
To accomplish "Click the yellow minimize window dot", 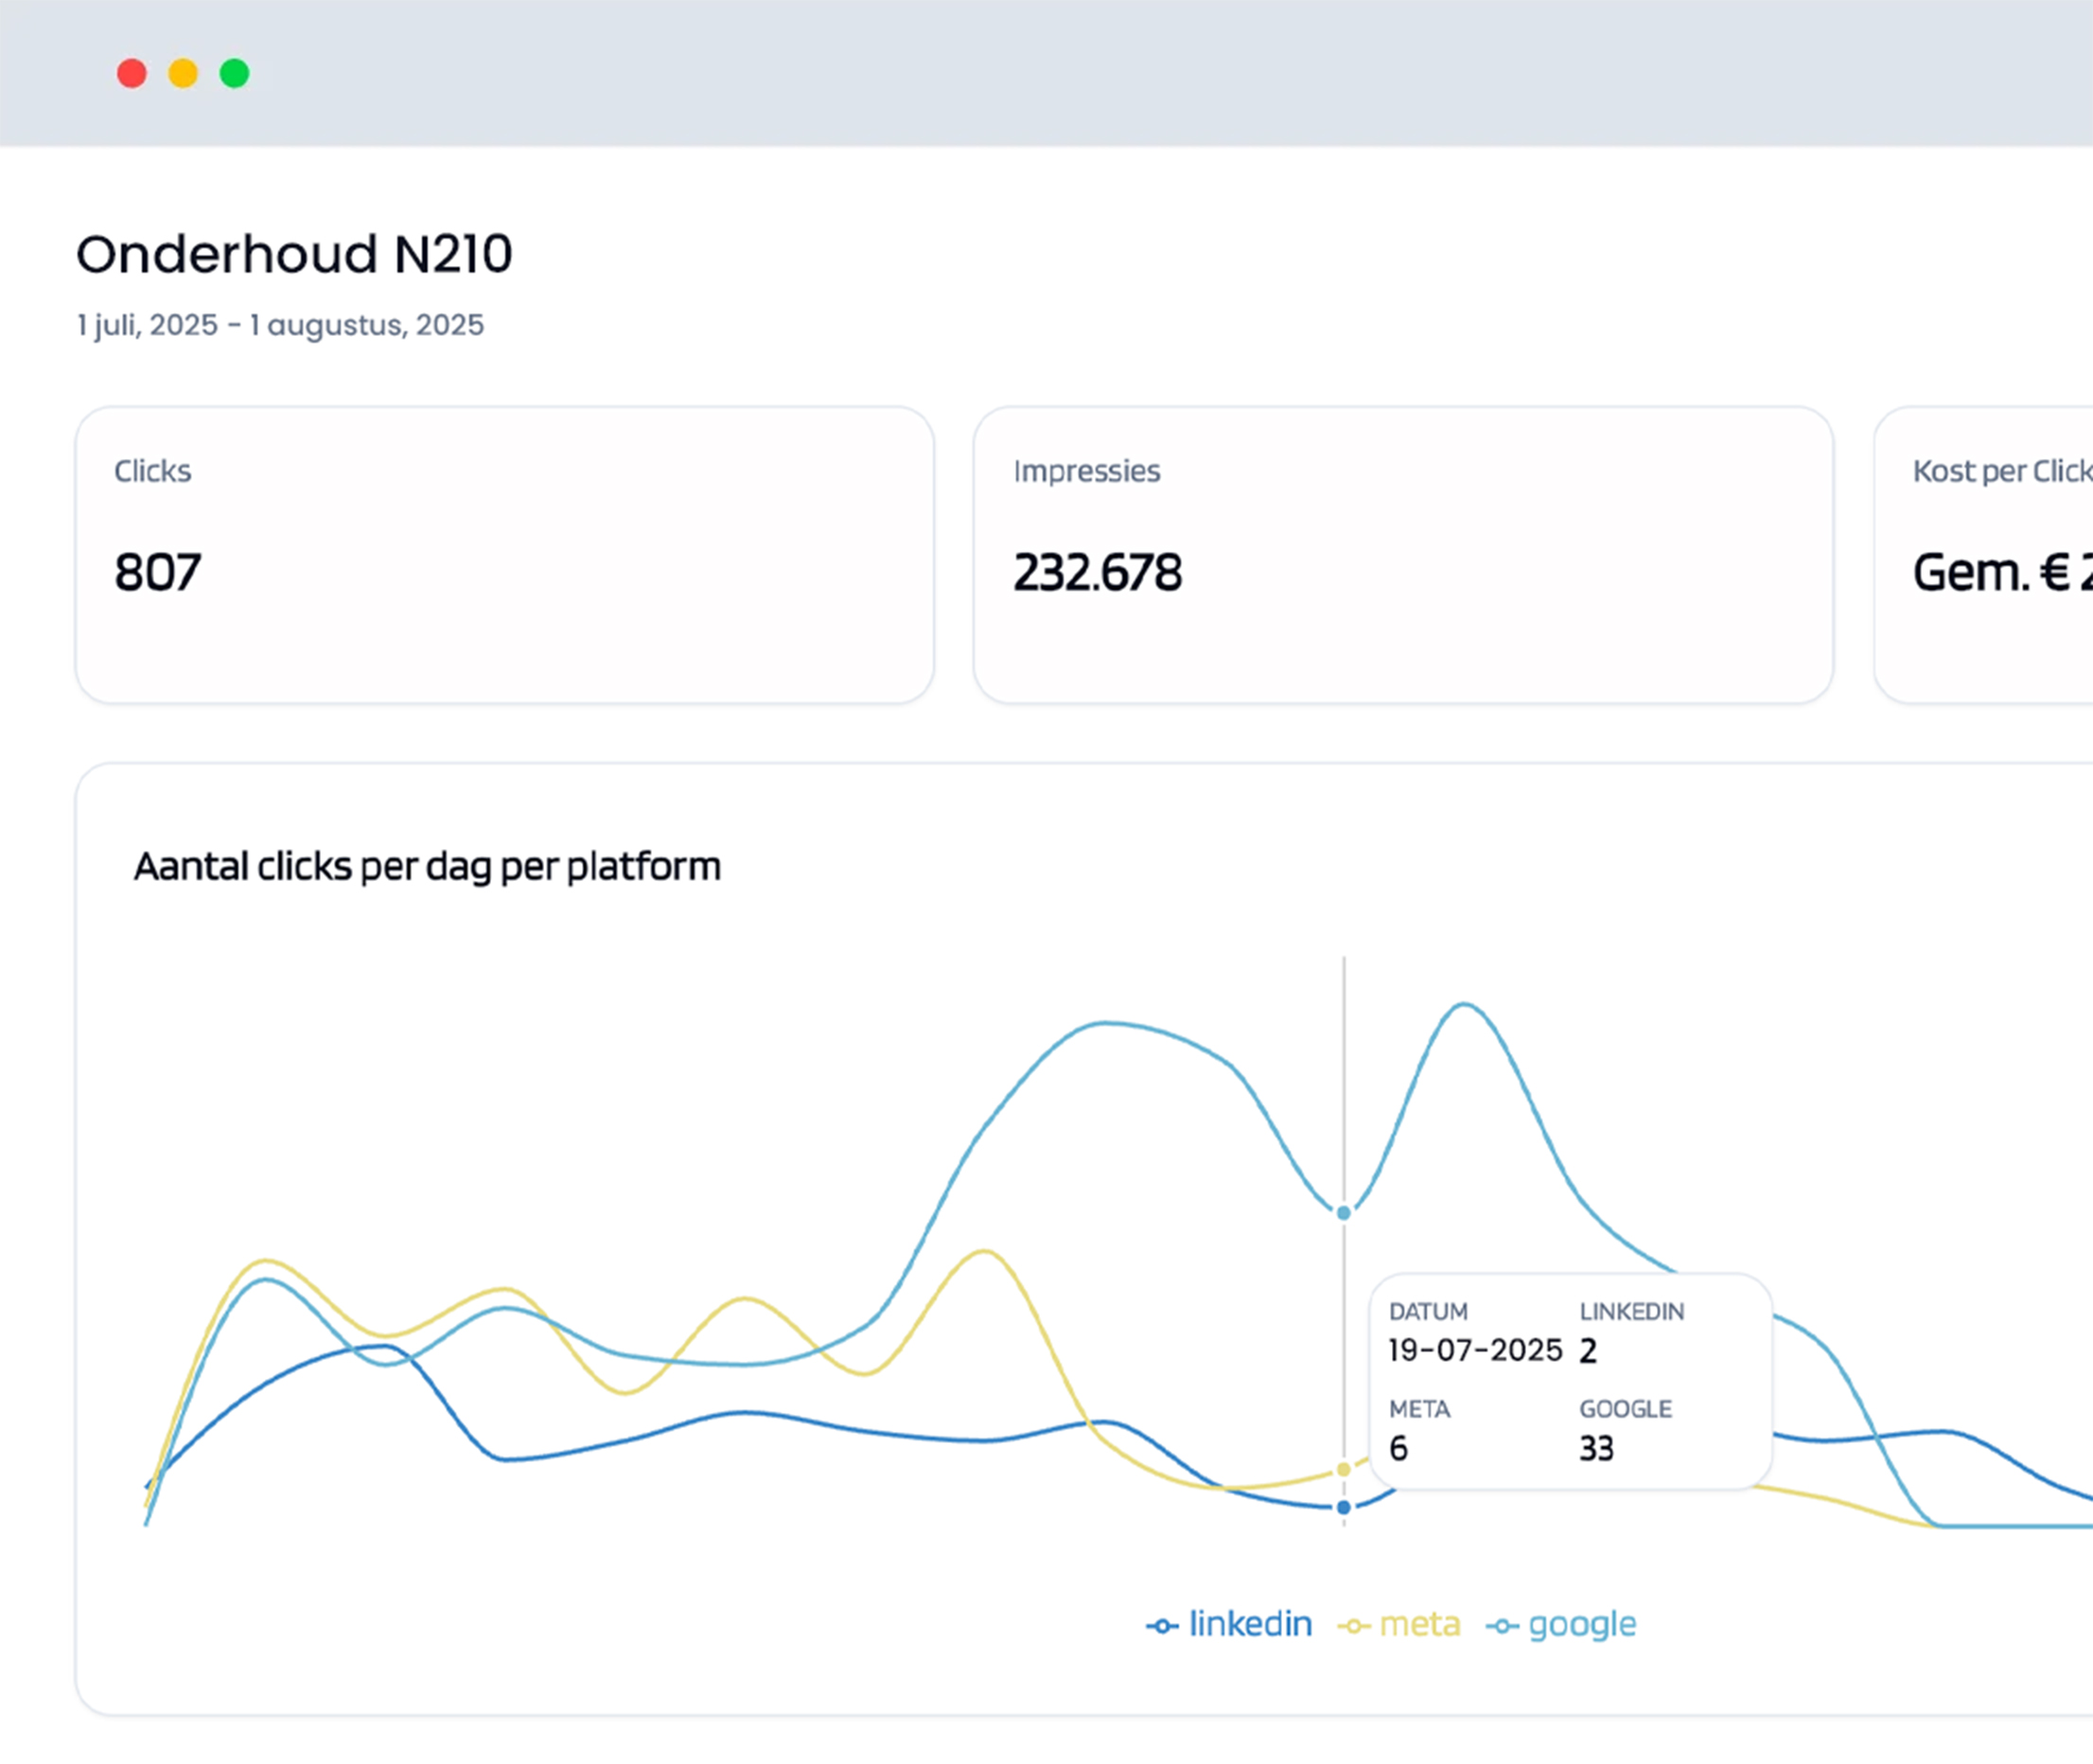I will pyautogui.click(x=183, y=73).
